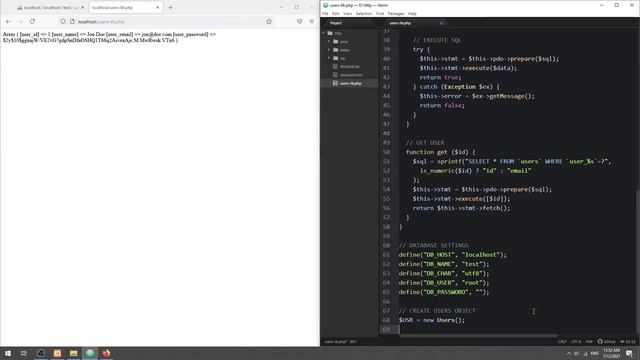Switch to Atom via taskbar icon
Image resolution: width=640 pixels, height=360 pixels.
pos(90,353)
